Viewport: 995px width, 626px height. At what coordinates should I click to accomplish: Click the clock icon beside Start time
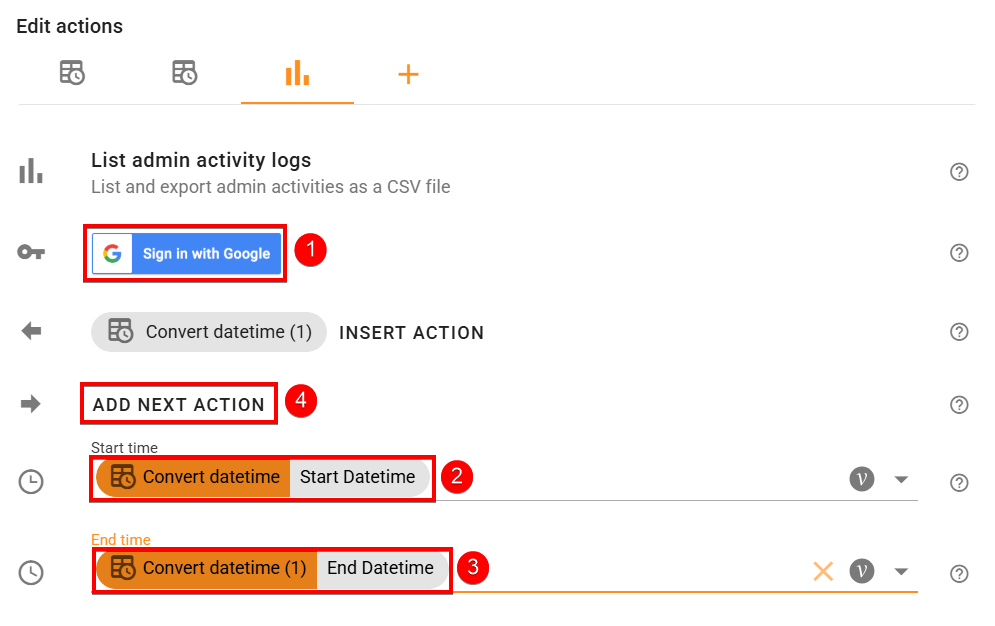[30, 481]
